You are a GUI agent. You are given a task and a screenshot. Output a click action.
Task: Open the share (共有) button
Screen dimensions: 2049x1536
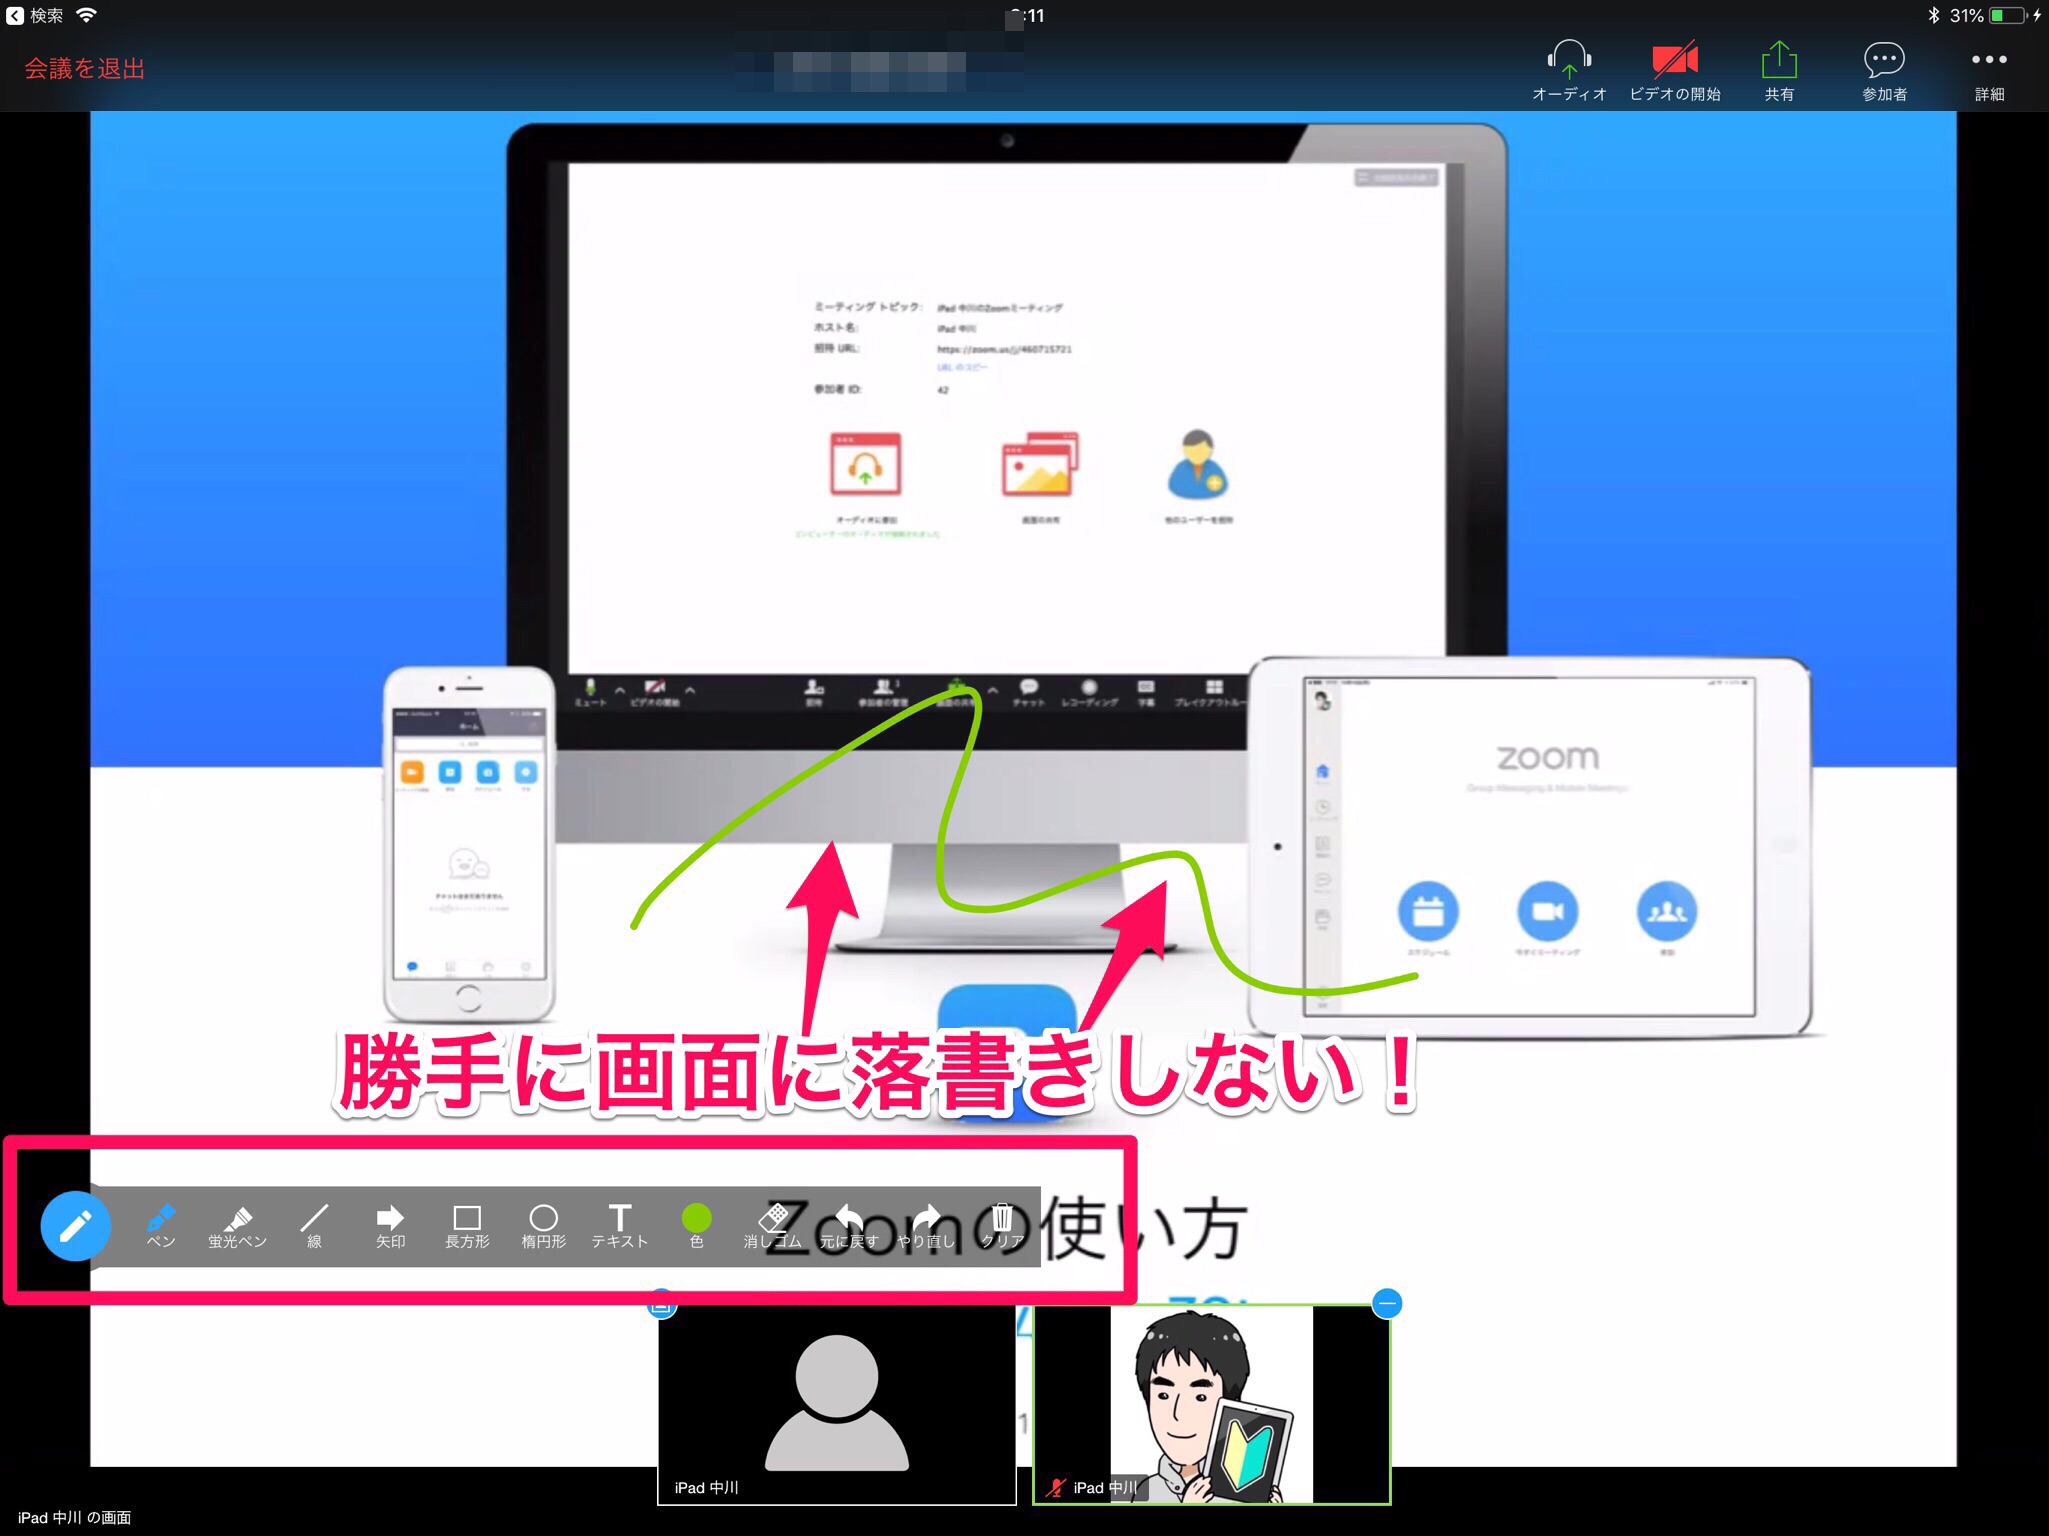pos(1779,70)
